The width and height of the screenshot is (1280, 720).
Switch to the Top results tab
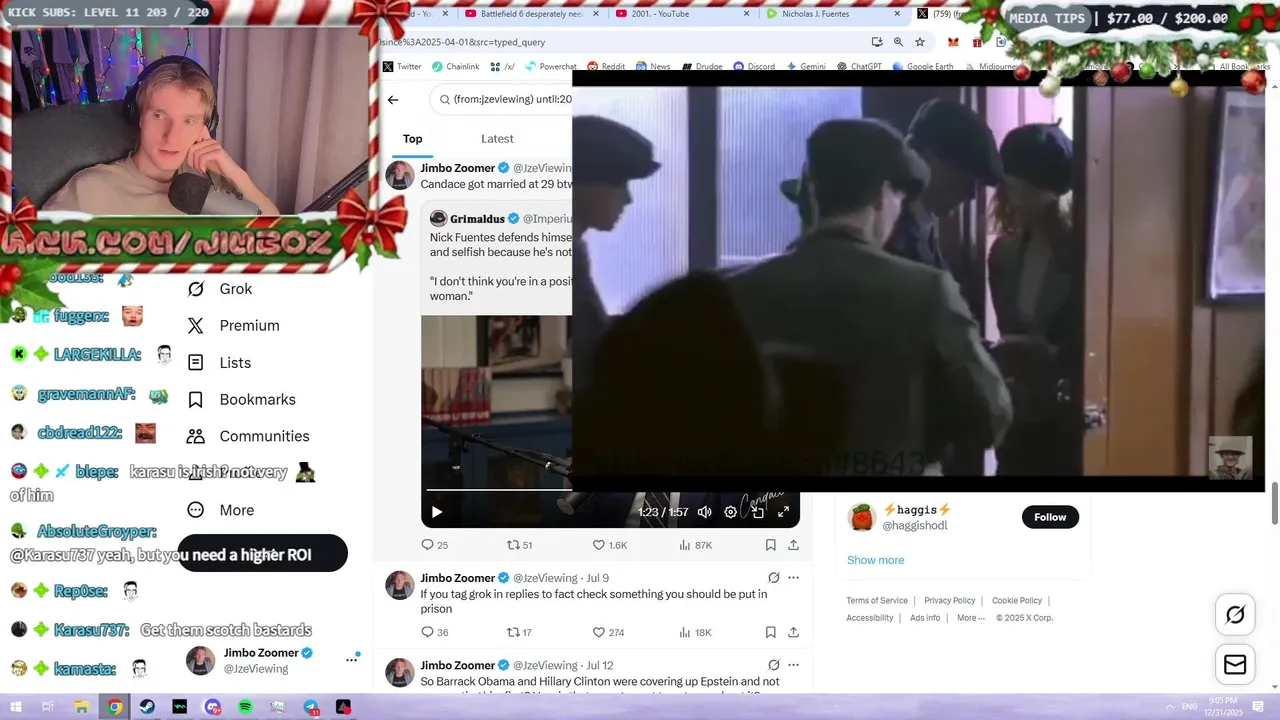pyautogui.click(x=413, y=139)
